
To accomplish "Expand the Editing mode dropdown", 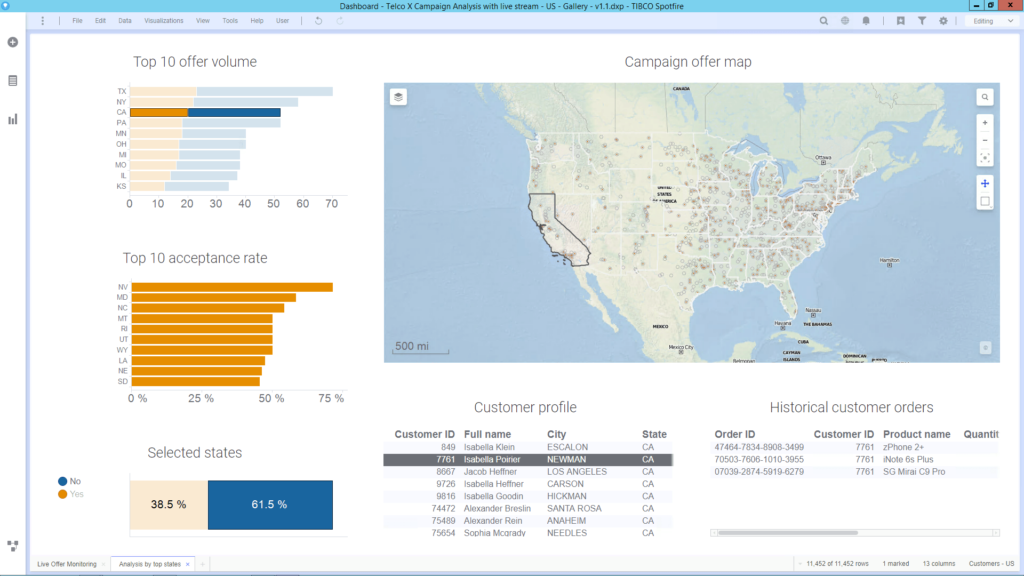I will (x=1010, y=20).
